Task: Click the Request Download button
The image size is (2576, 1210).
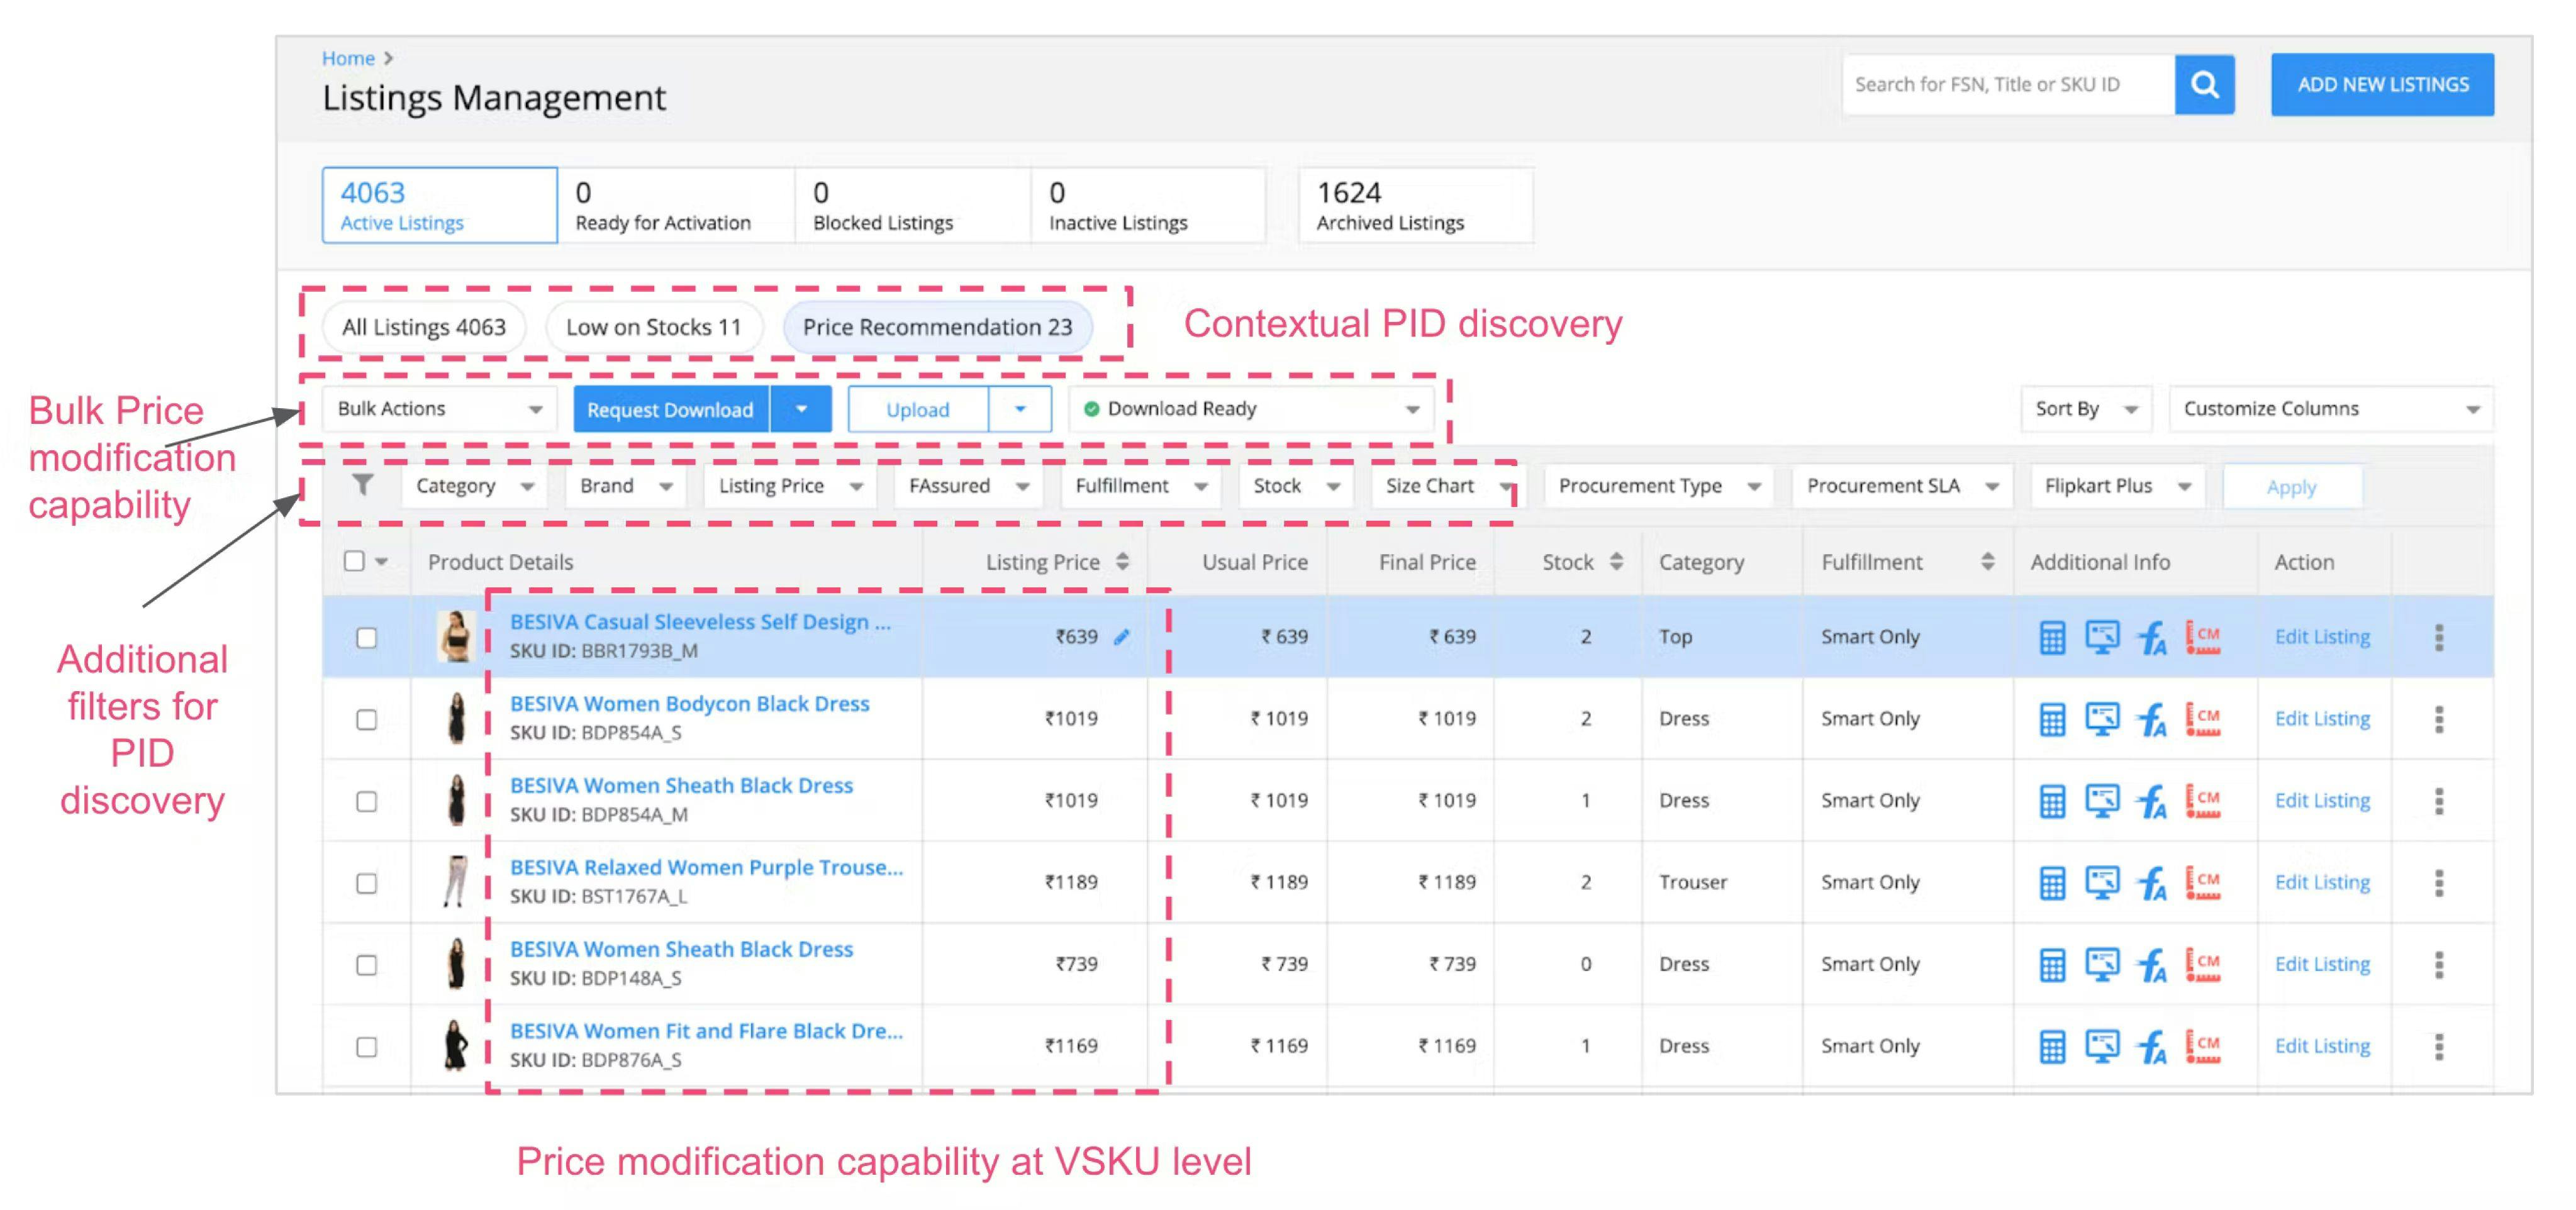Action: (671, 409)
